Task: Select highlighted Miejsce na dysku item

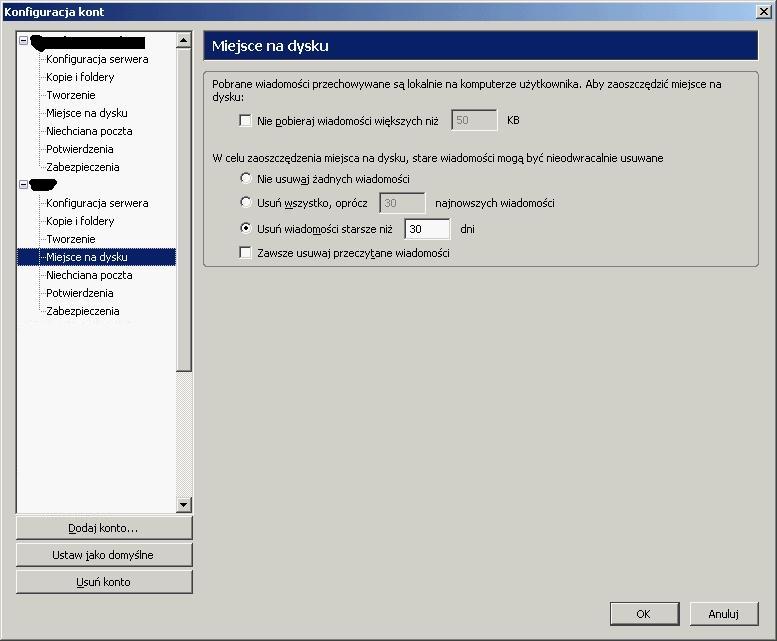Action: click(x=97, y=257)
